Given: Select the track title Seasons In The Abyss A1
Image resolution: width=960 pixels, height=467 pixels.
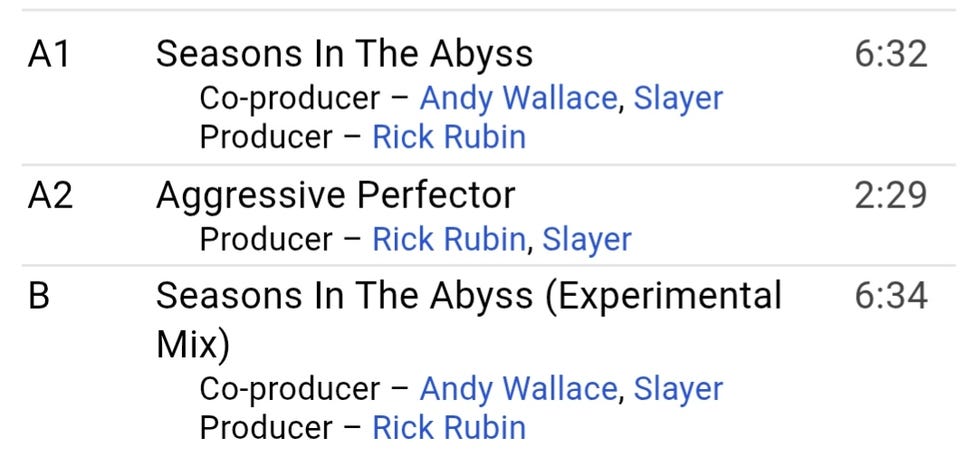Looking at the screenshot, I should pyautogui.click(x=344, y=55).
